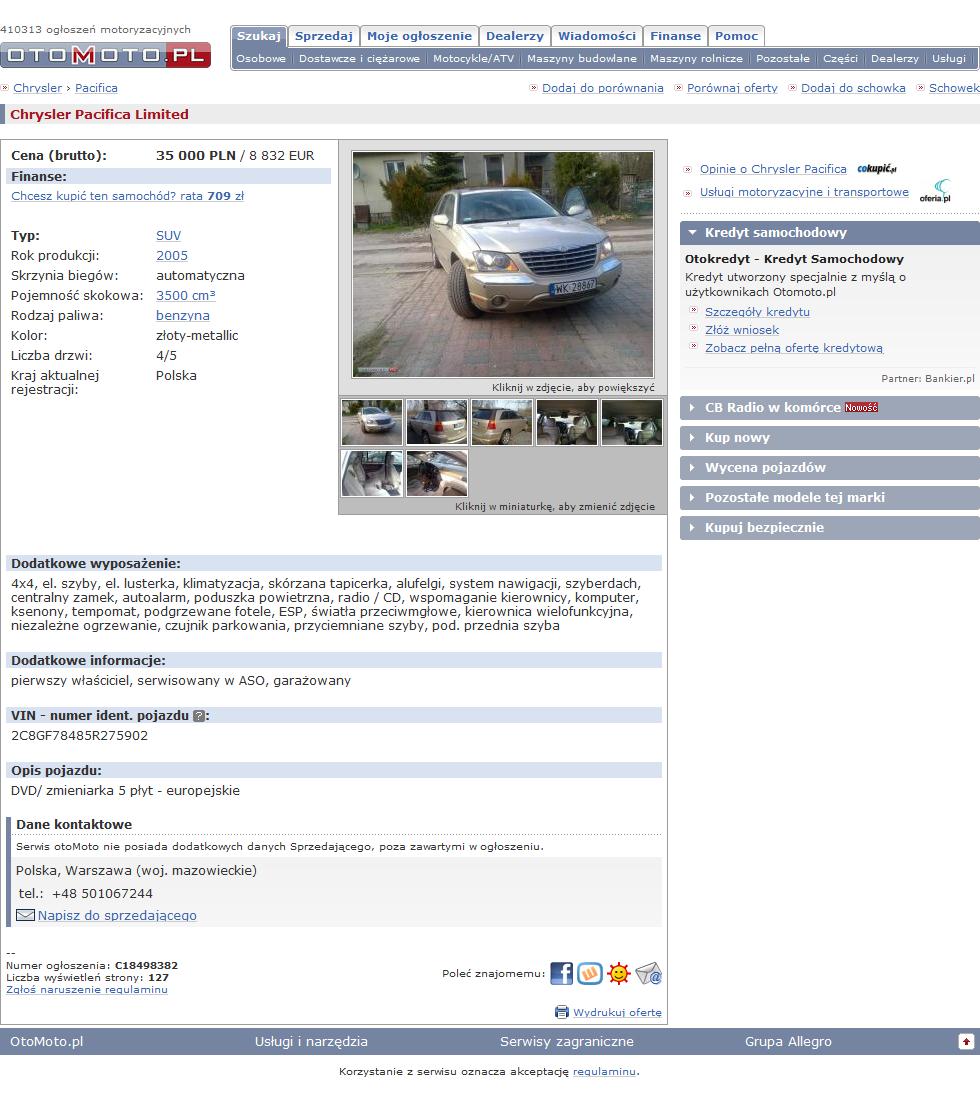The height and width of the screenshot is (1097, 980).
Task: Select the third thumbnail, rear view of car
Action: (x=502, y=422)
